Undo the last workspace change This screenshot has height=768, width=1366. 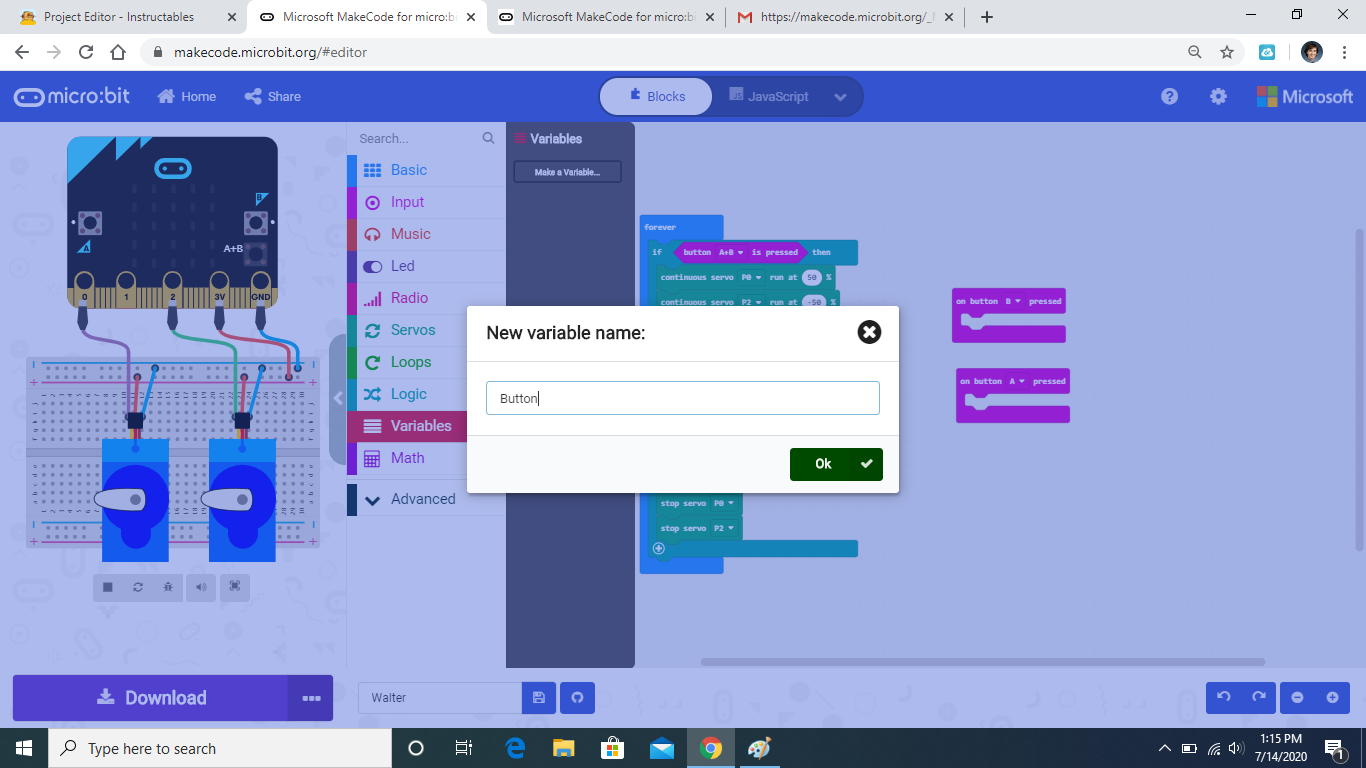(x=1224, y=697)
